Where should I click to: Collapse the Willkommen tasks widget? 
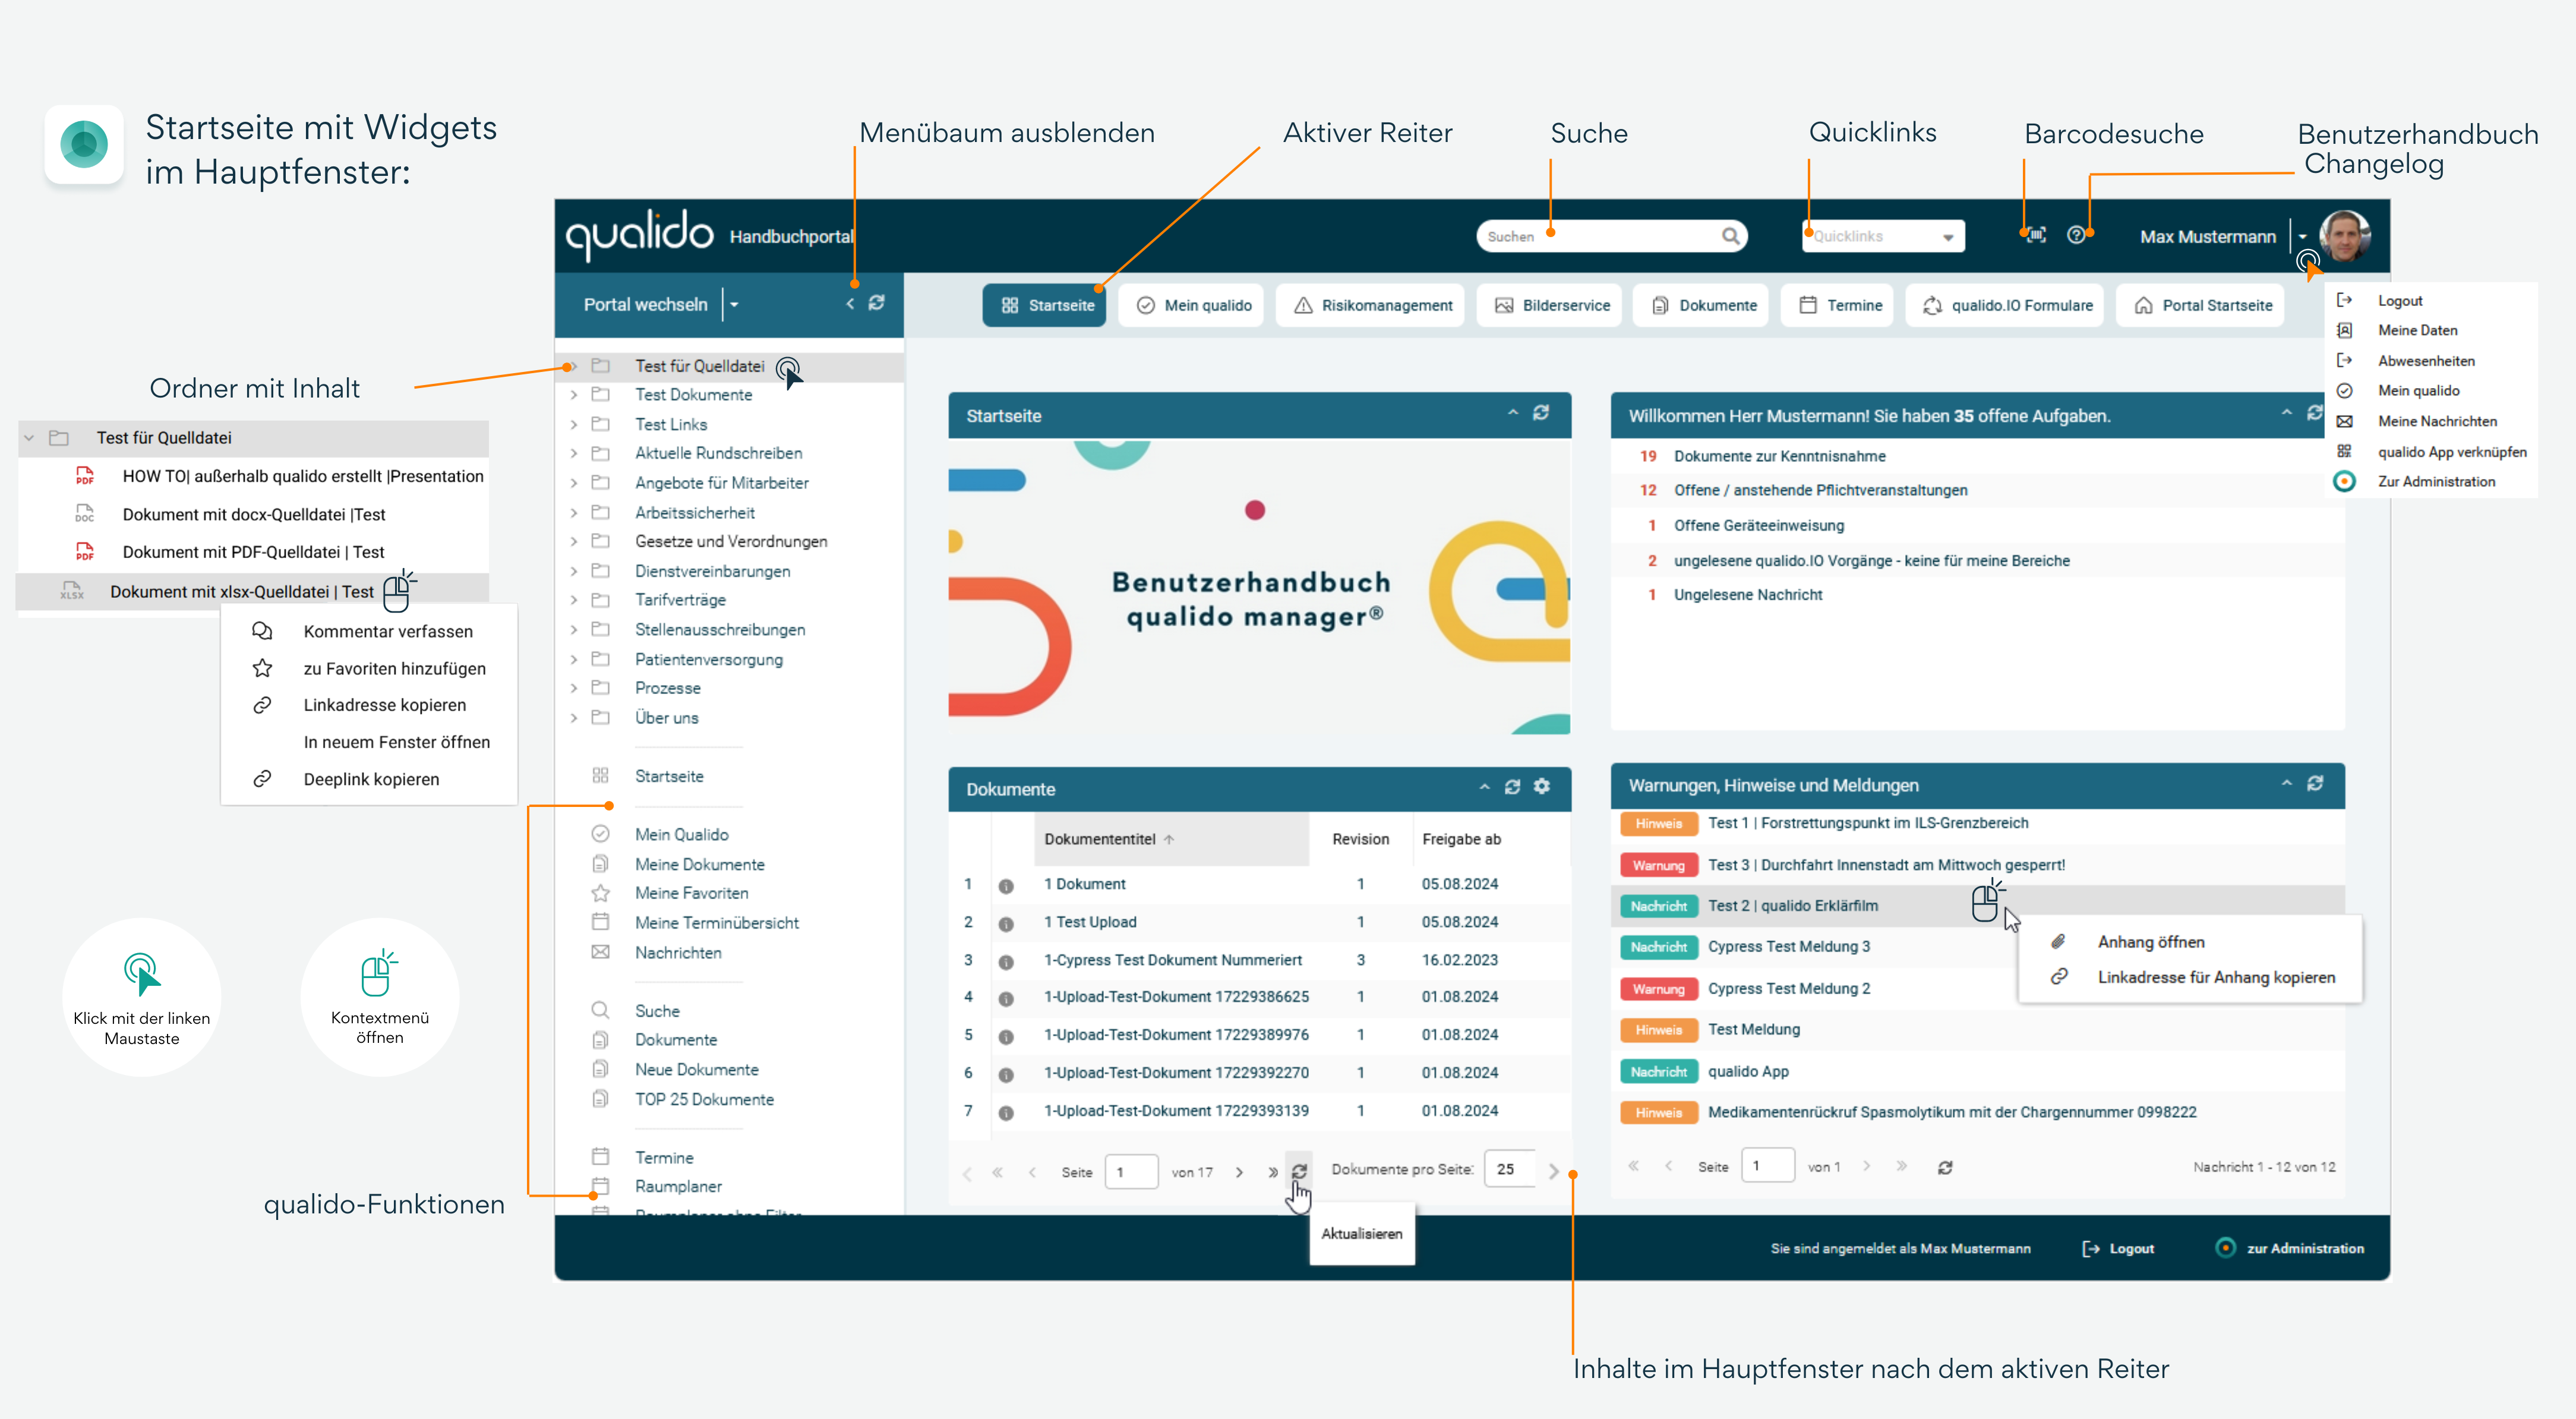pos(2286,413)
